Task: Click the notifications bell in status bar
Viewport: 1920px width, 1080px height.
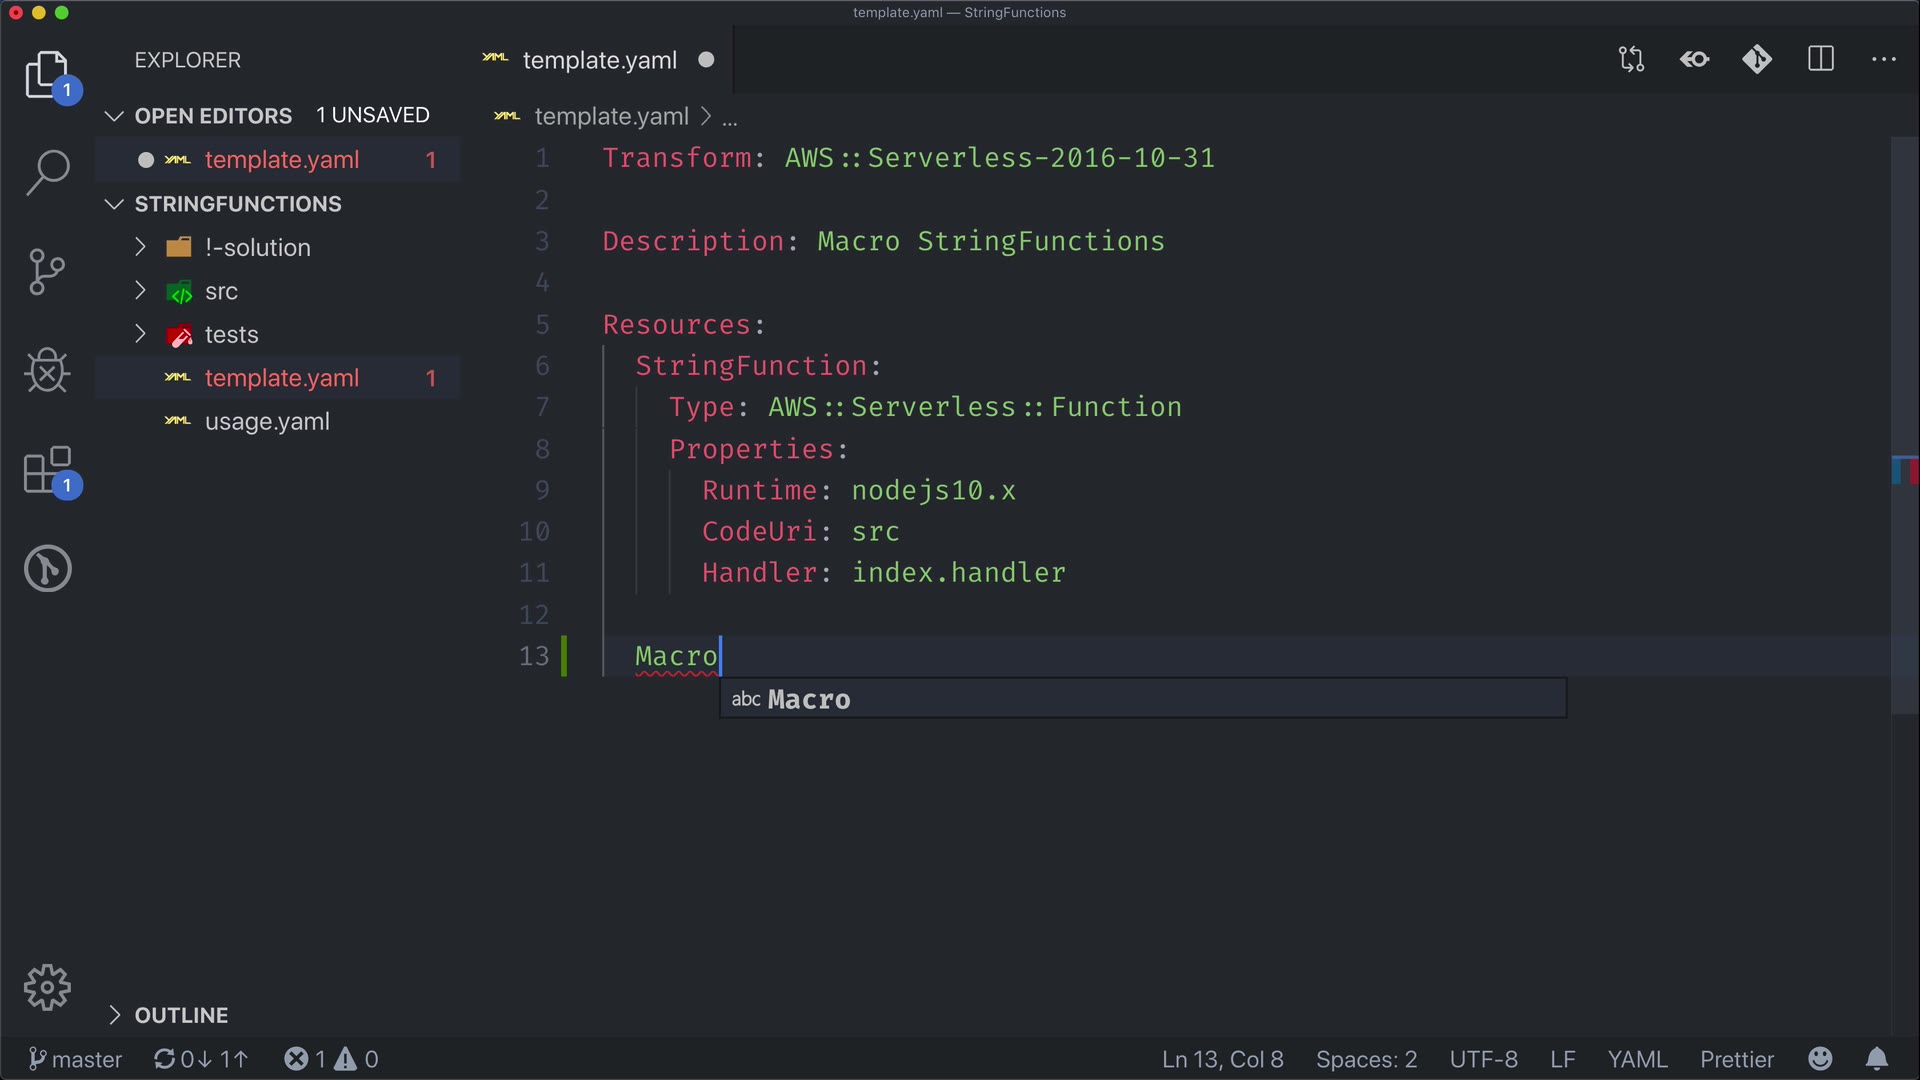Action: click(1877, 1059)
